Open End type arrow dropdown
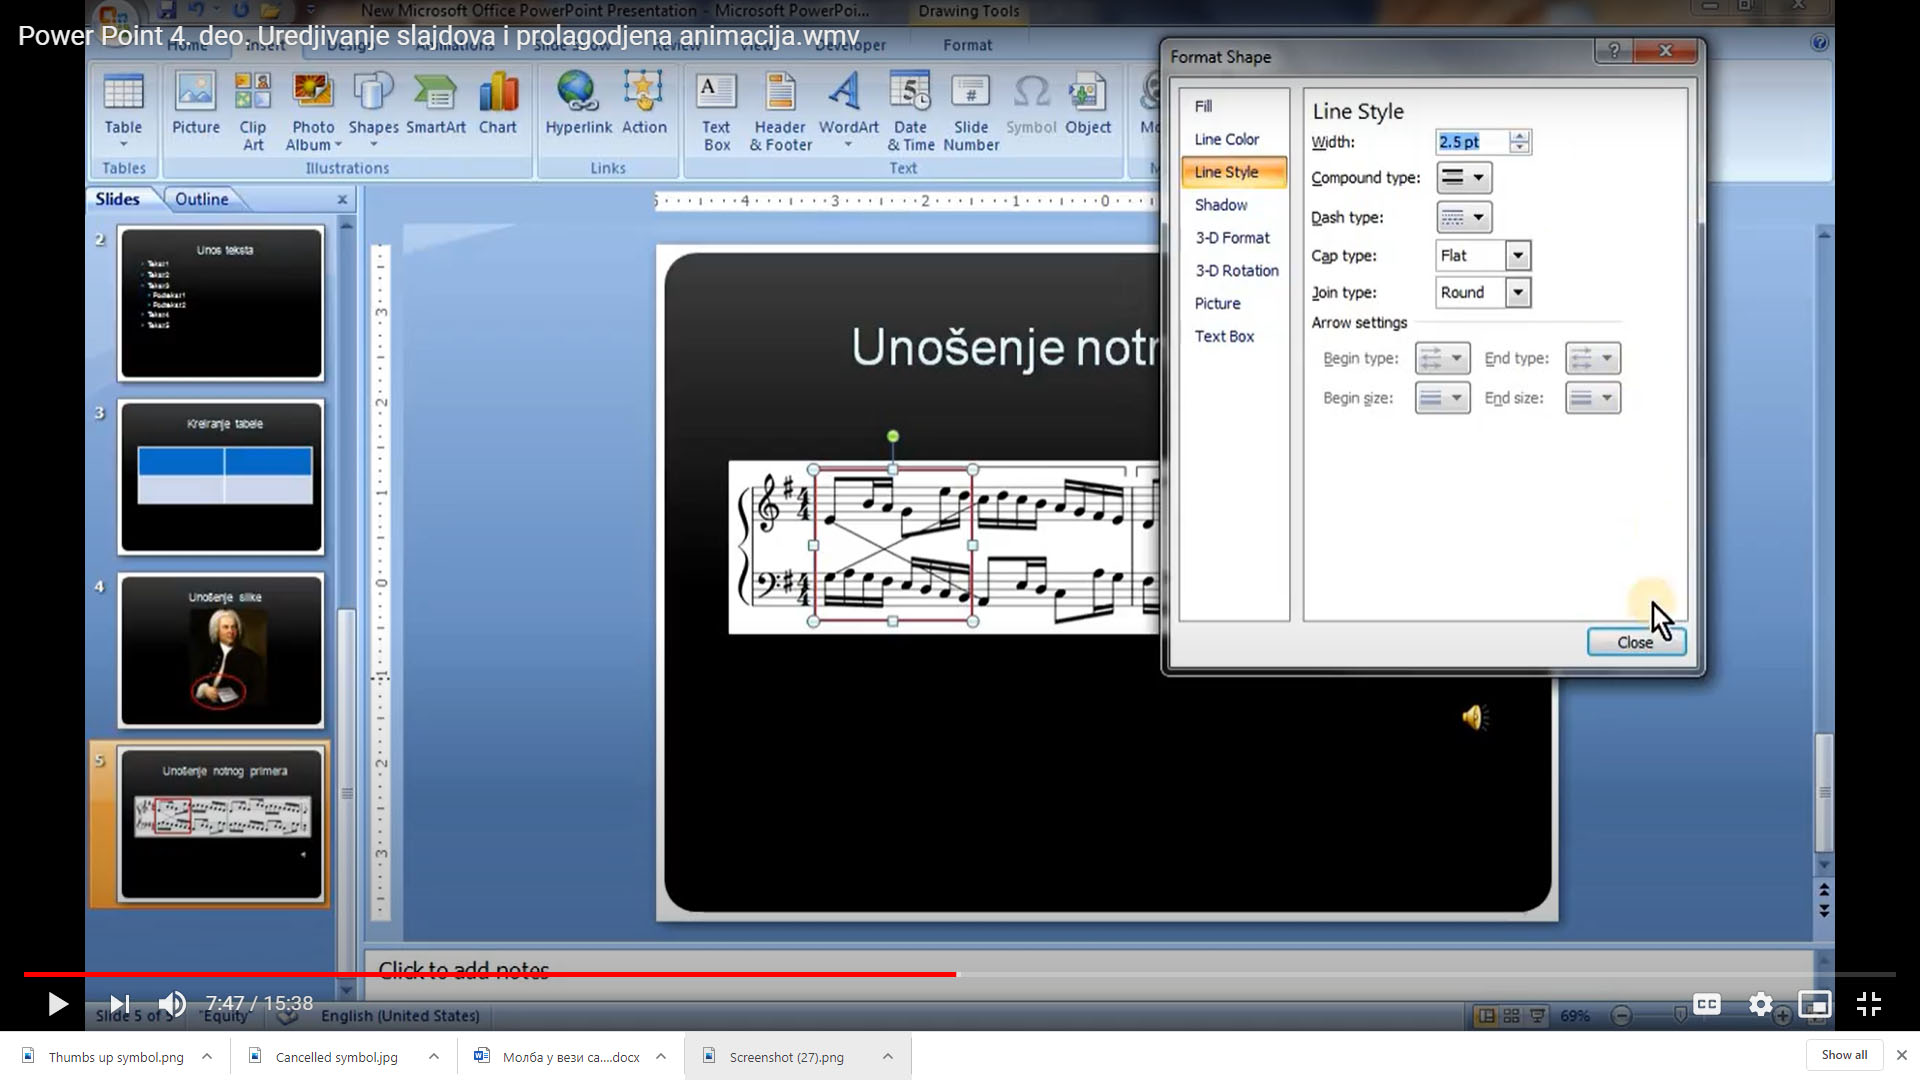 pos(1592,358)
